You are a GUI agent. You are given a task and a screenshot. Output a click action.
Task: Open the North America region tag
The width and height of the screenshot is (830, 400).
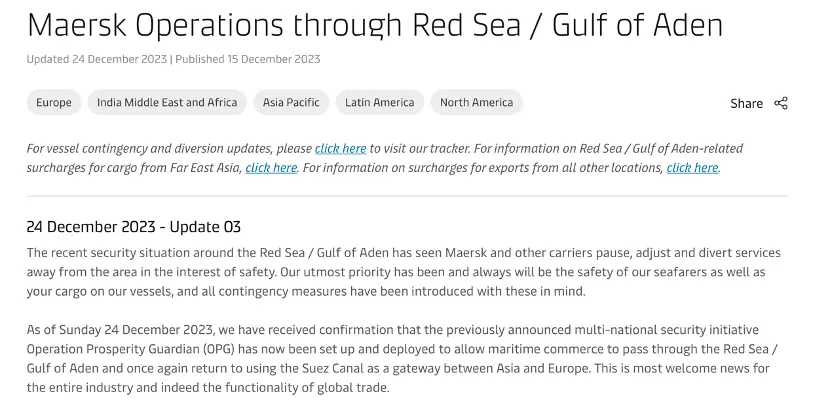pyautogui.click(x=476, y=102)
